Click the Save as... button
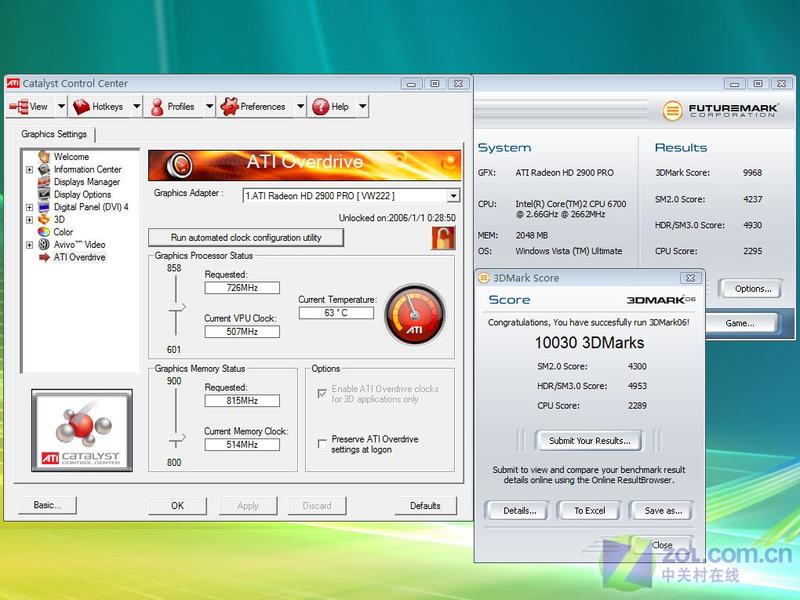Viewport: 800px width, 600px height. point(663,511)
